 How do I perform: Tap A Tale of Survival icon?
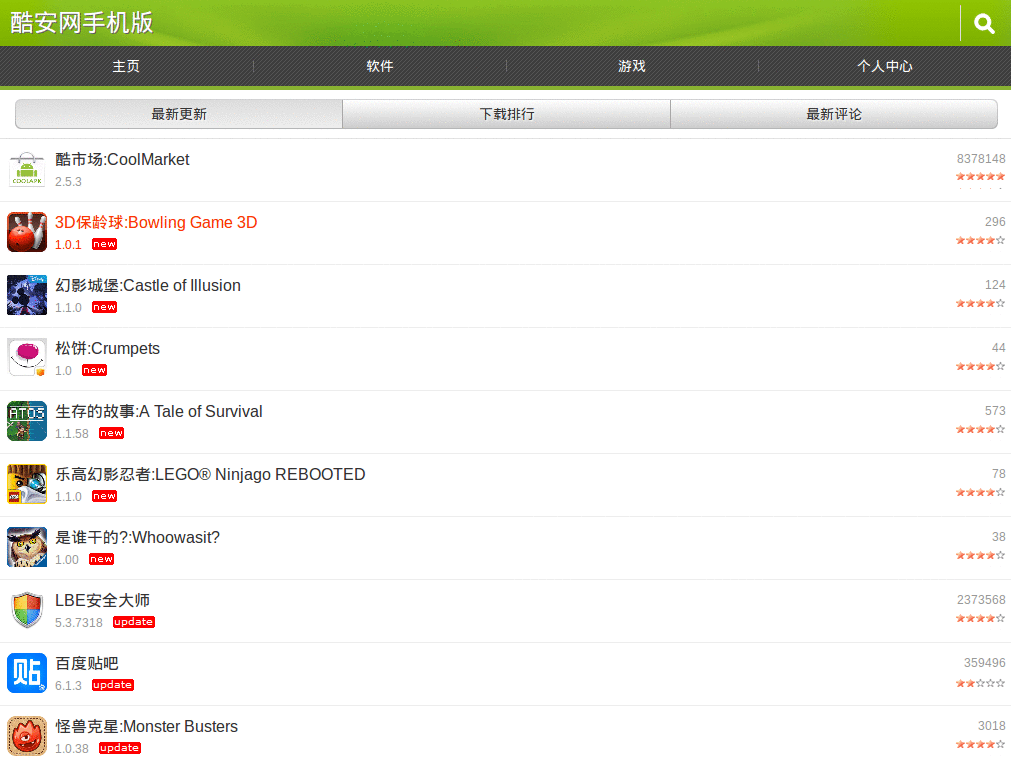pyautogui.click(x=27, y=421)
